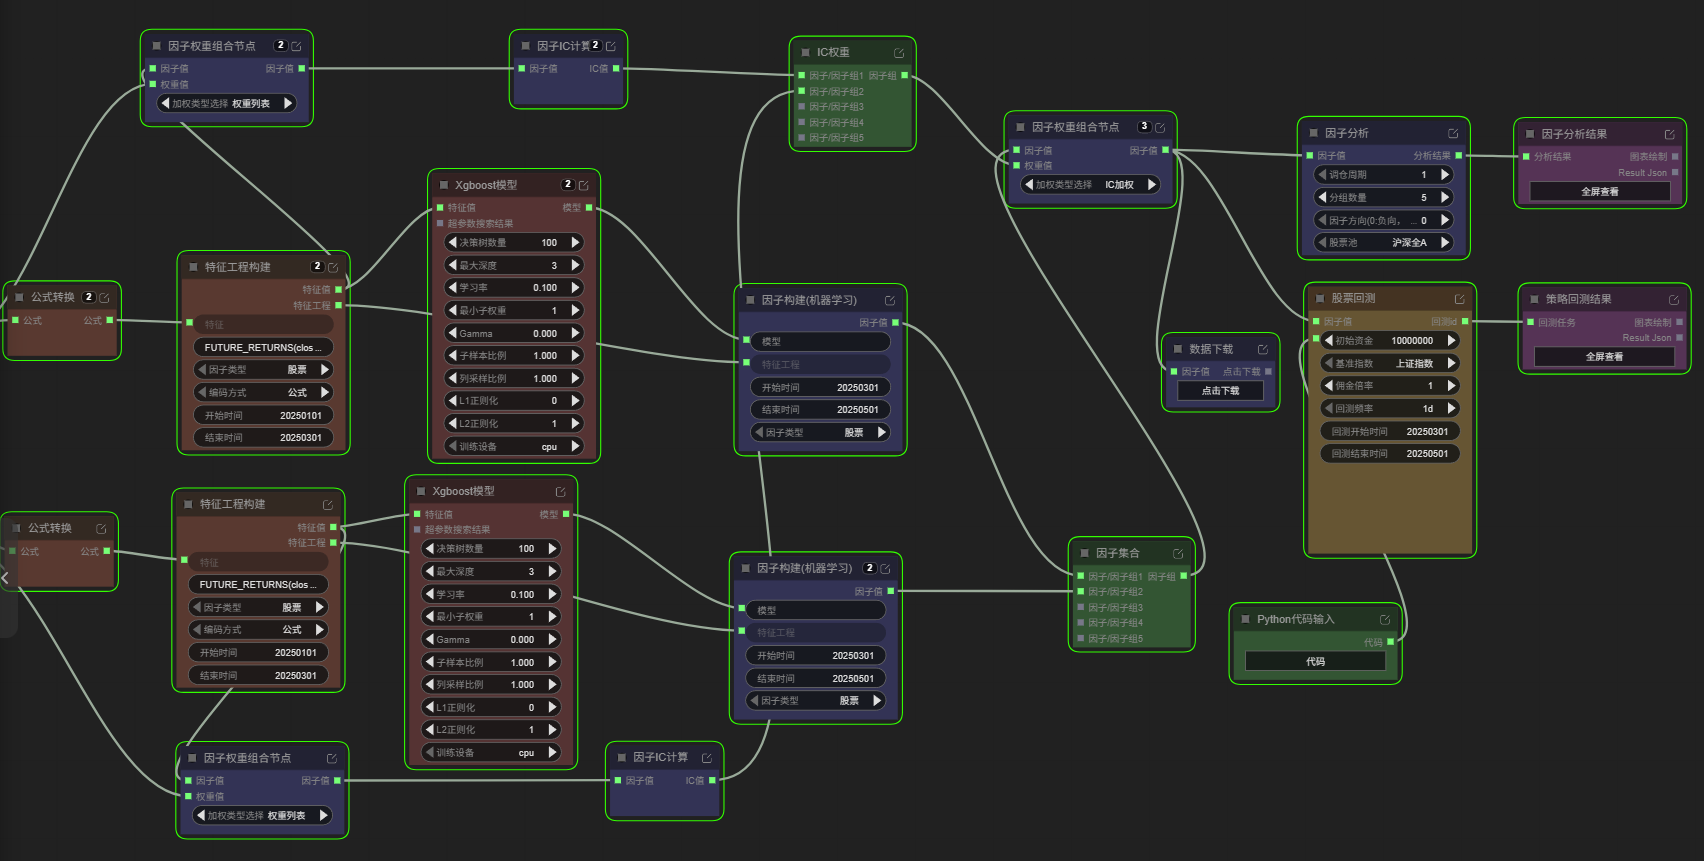Open the edit icon on 因子分析 node
The image size is (1704, 861).
pyautogui.click(x=1452, y=134)
